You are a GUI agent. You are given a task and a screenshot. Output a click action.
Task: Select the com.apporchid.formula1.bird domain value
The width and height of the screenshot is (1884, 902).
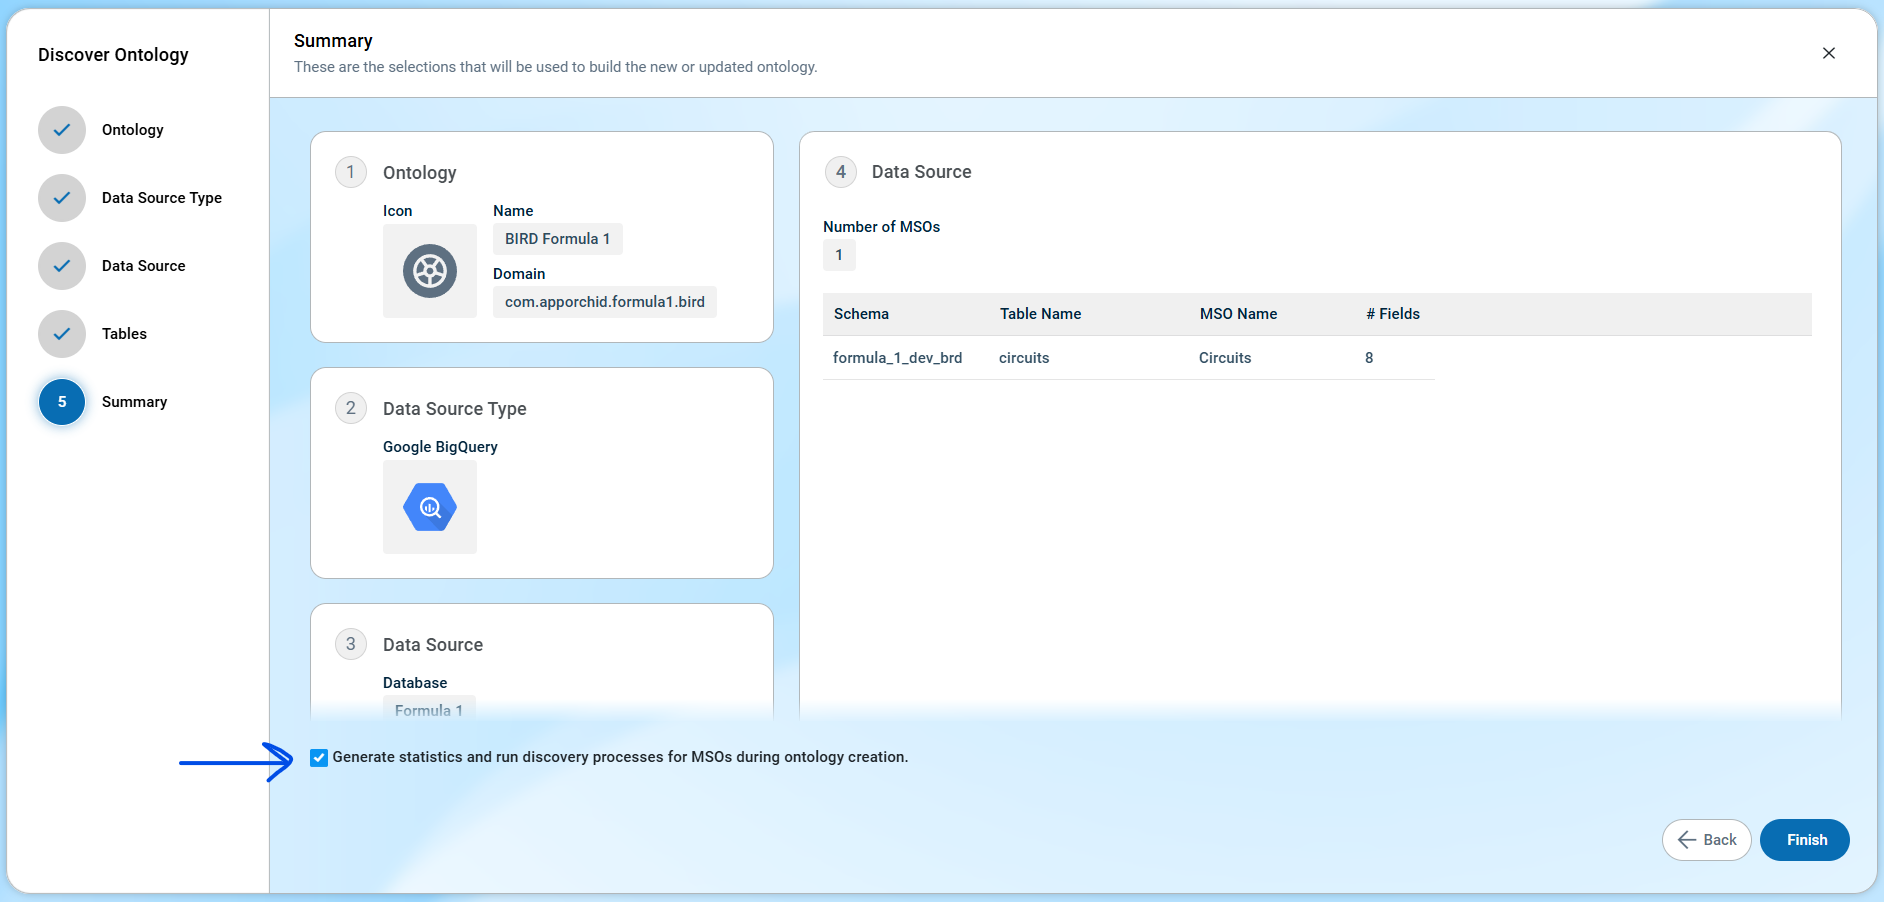[604, 302]
